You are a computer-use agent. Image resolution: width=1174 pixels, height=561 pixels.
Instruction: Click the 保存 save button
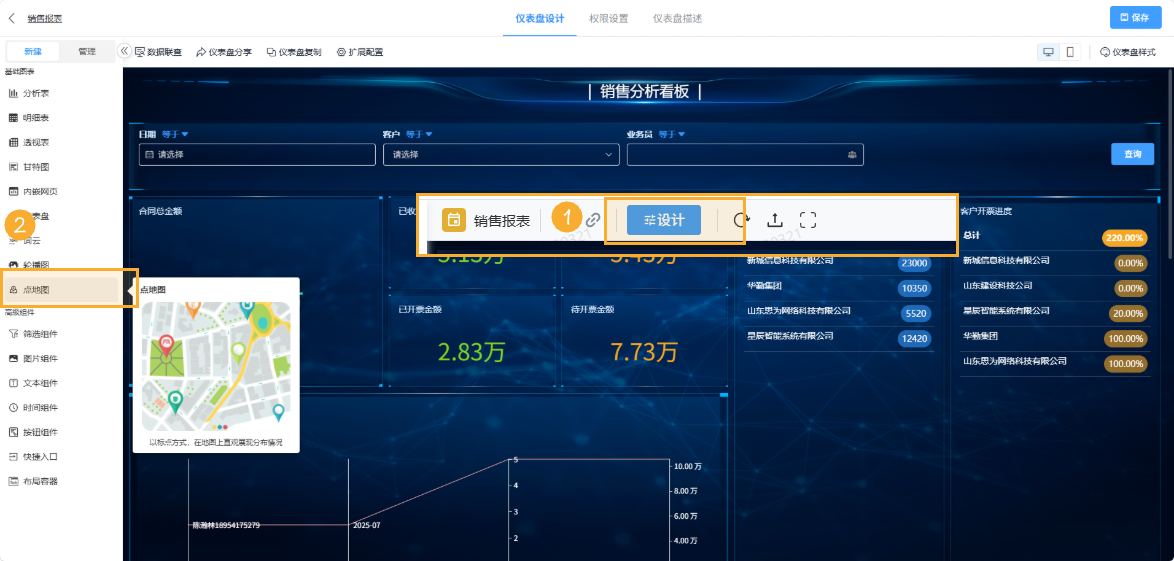(1135, 18)
